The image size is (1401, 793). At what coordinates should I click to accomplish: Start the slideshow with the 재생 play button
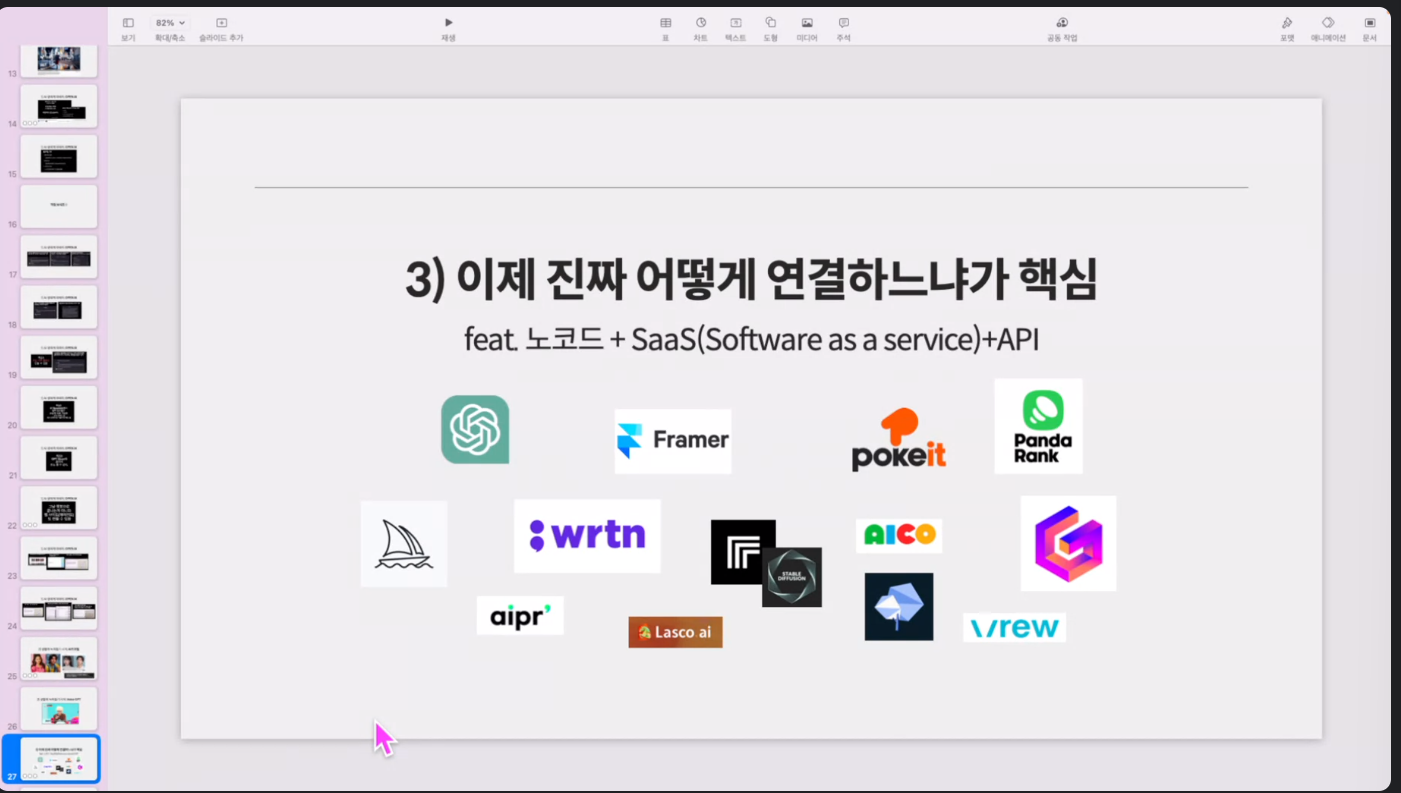[x=449, y=22]
